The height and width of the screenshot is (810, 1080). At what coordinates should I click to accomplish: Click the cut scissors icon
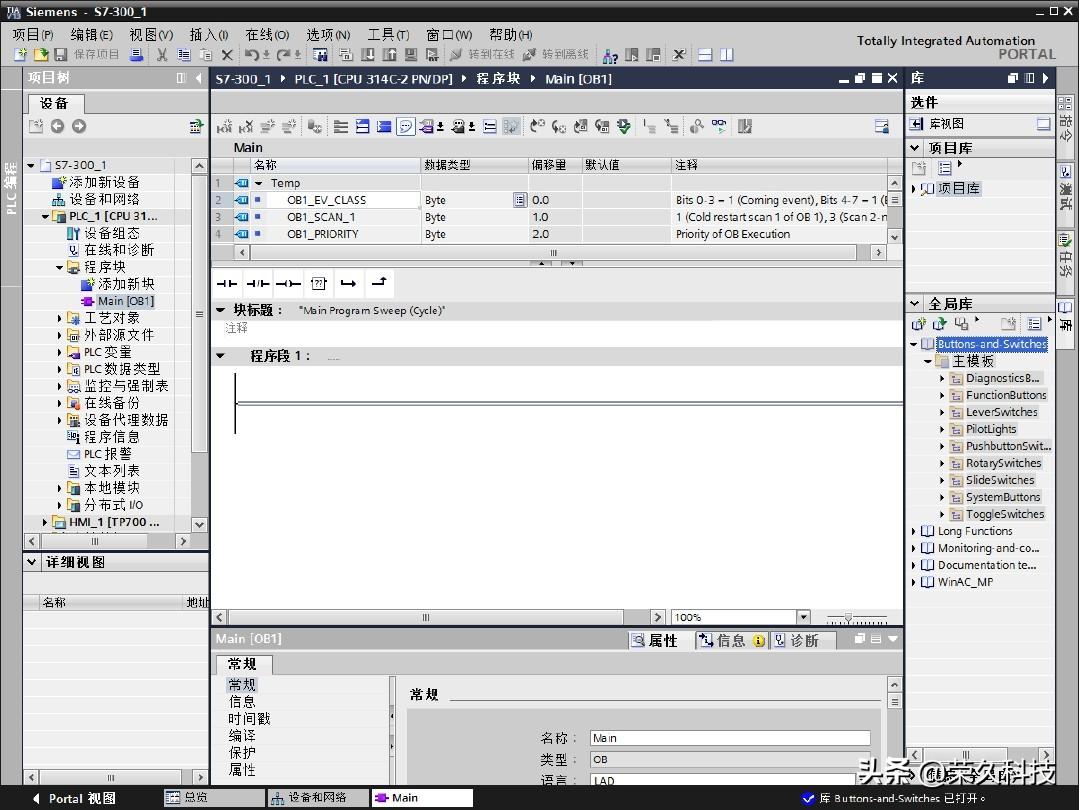pyautogui.click(x=161, y=55)
